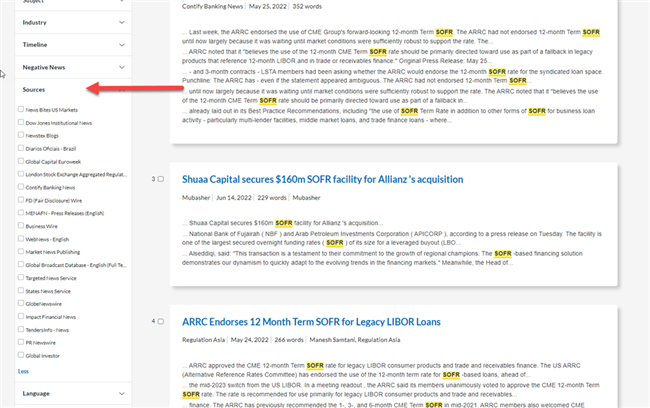Check the States News Service source
The width and height of the screenshot is (650, 408).
pos(21,290)
